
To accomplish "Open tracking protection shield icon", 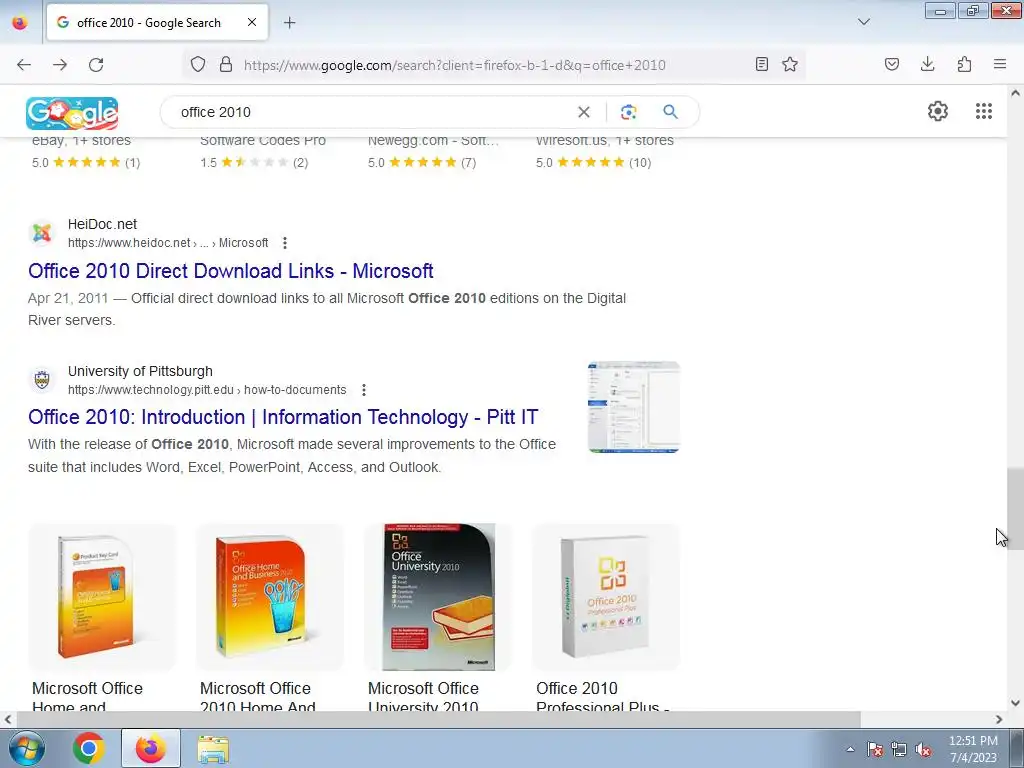I will (198, 64).
